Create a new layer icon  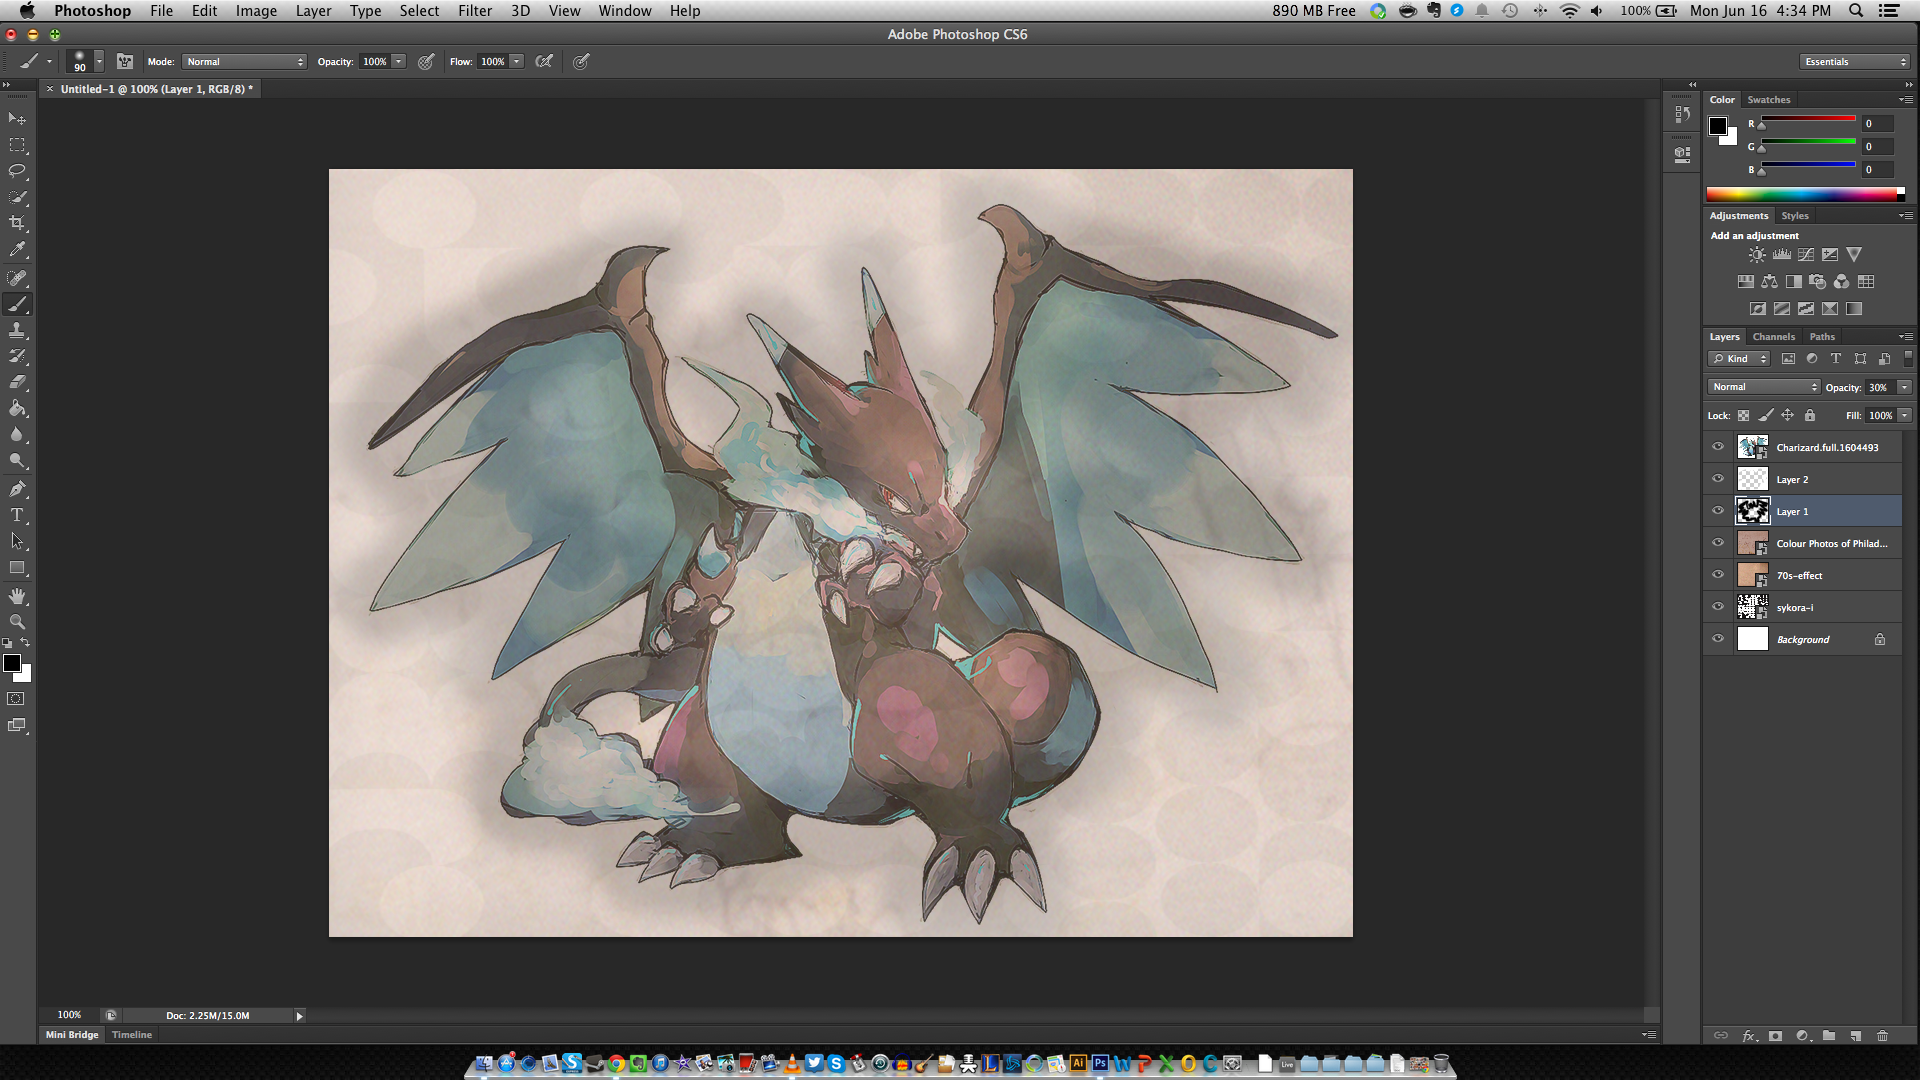point(1855,1036)
